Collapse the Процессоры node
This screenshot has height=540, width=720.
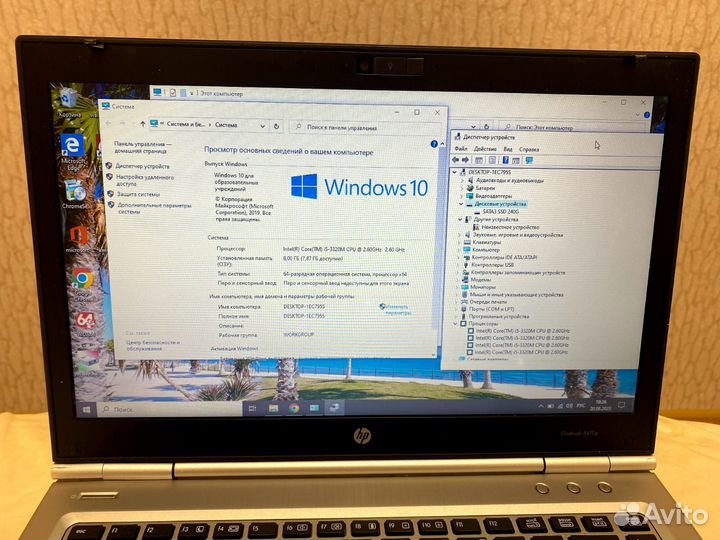point(456,324)
